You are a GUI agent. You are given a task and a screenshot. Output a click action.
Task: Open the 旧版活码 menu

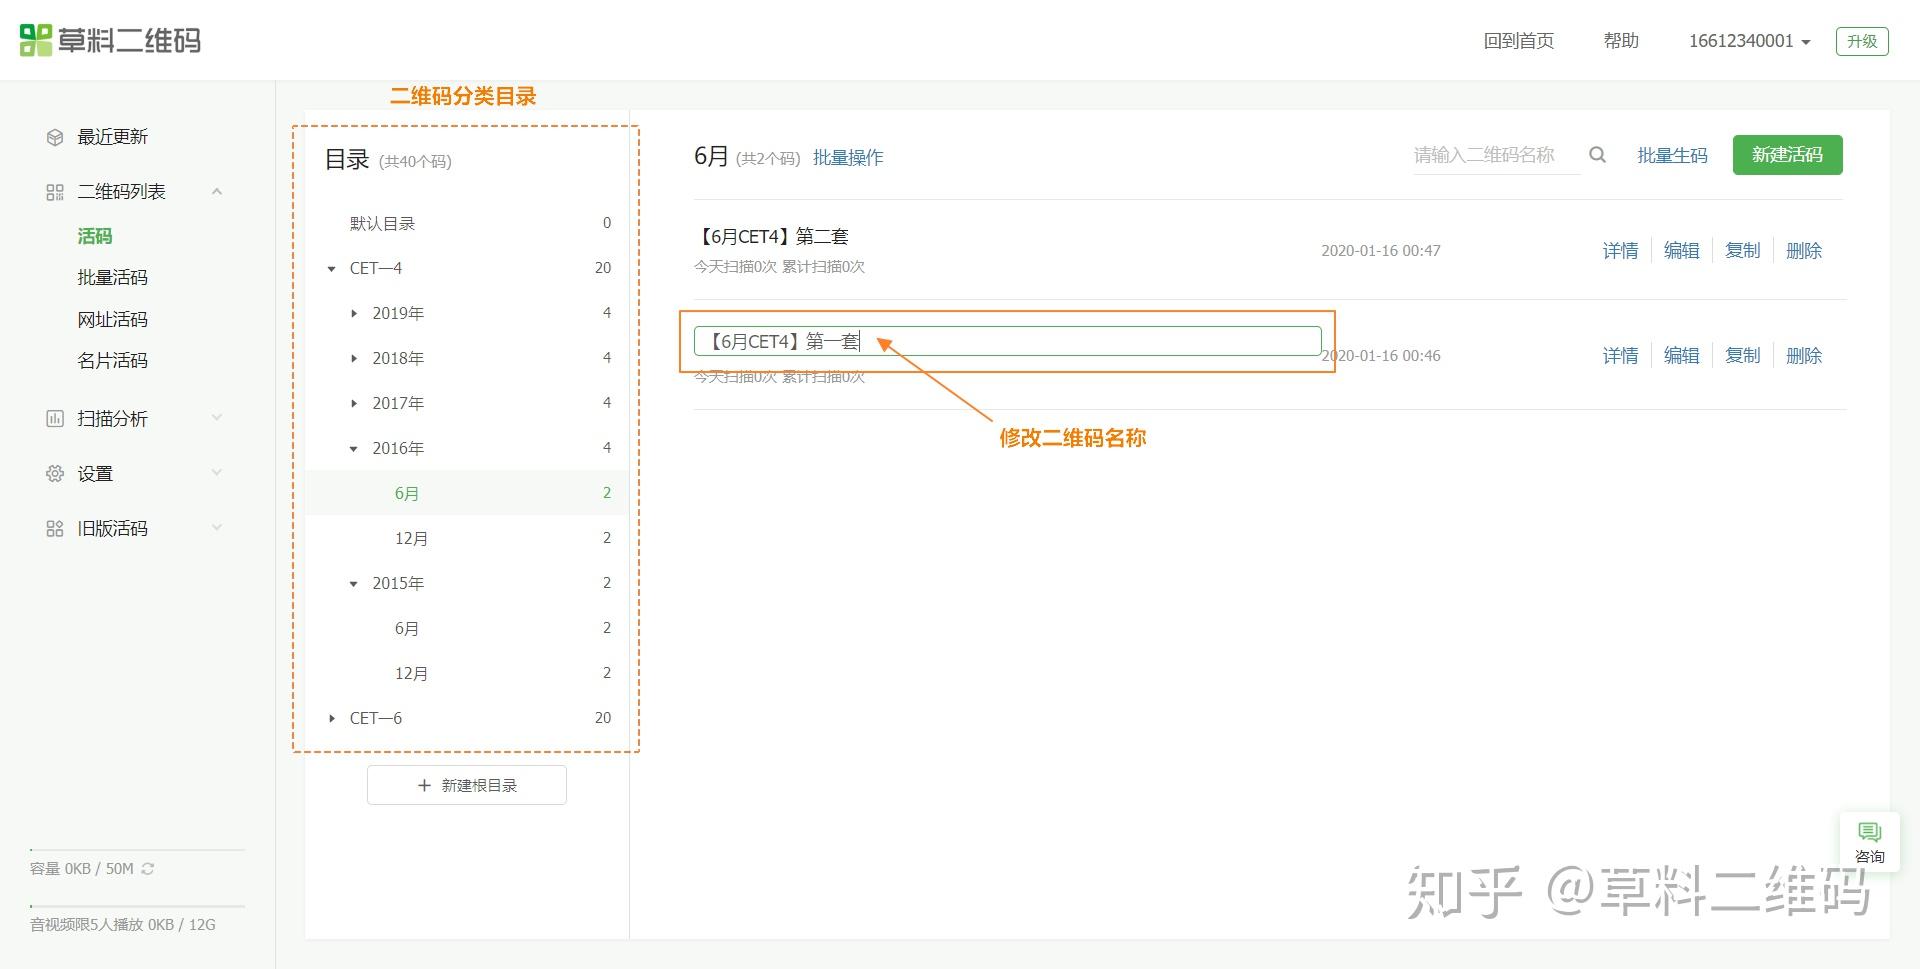pos(113,529)
